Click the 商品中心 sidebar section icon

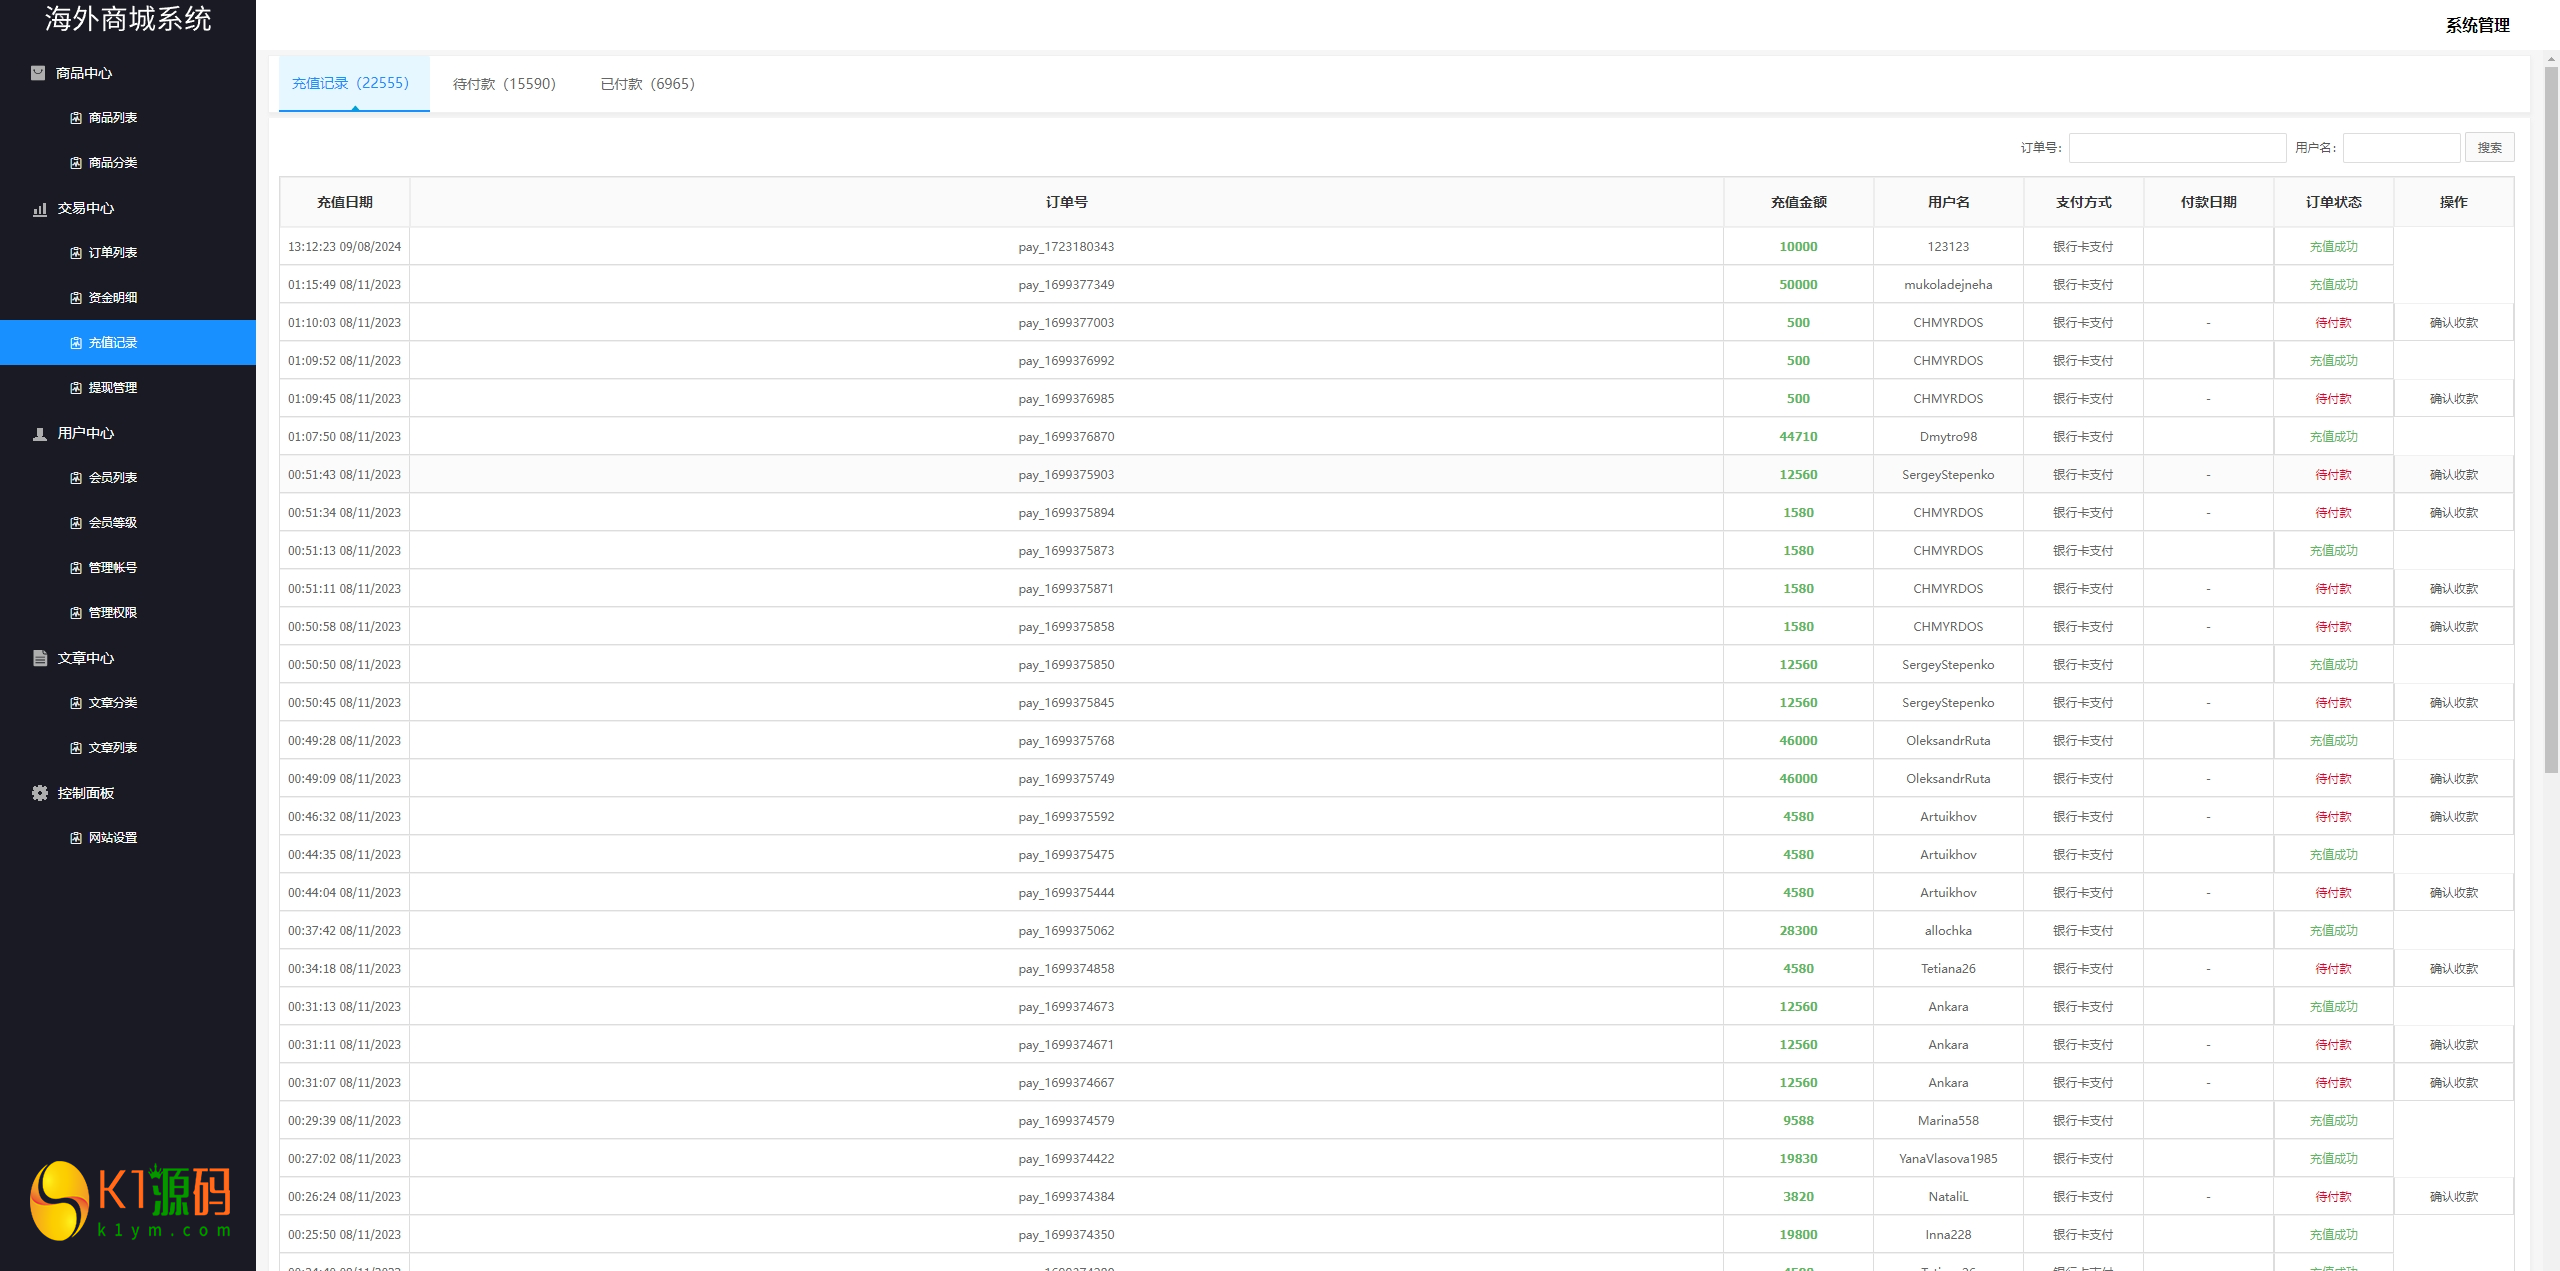point(38,73)
